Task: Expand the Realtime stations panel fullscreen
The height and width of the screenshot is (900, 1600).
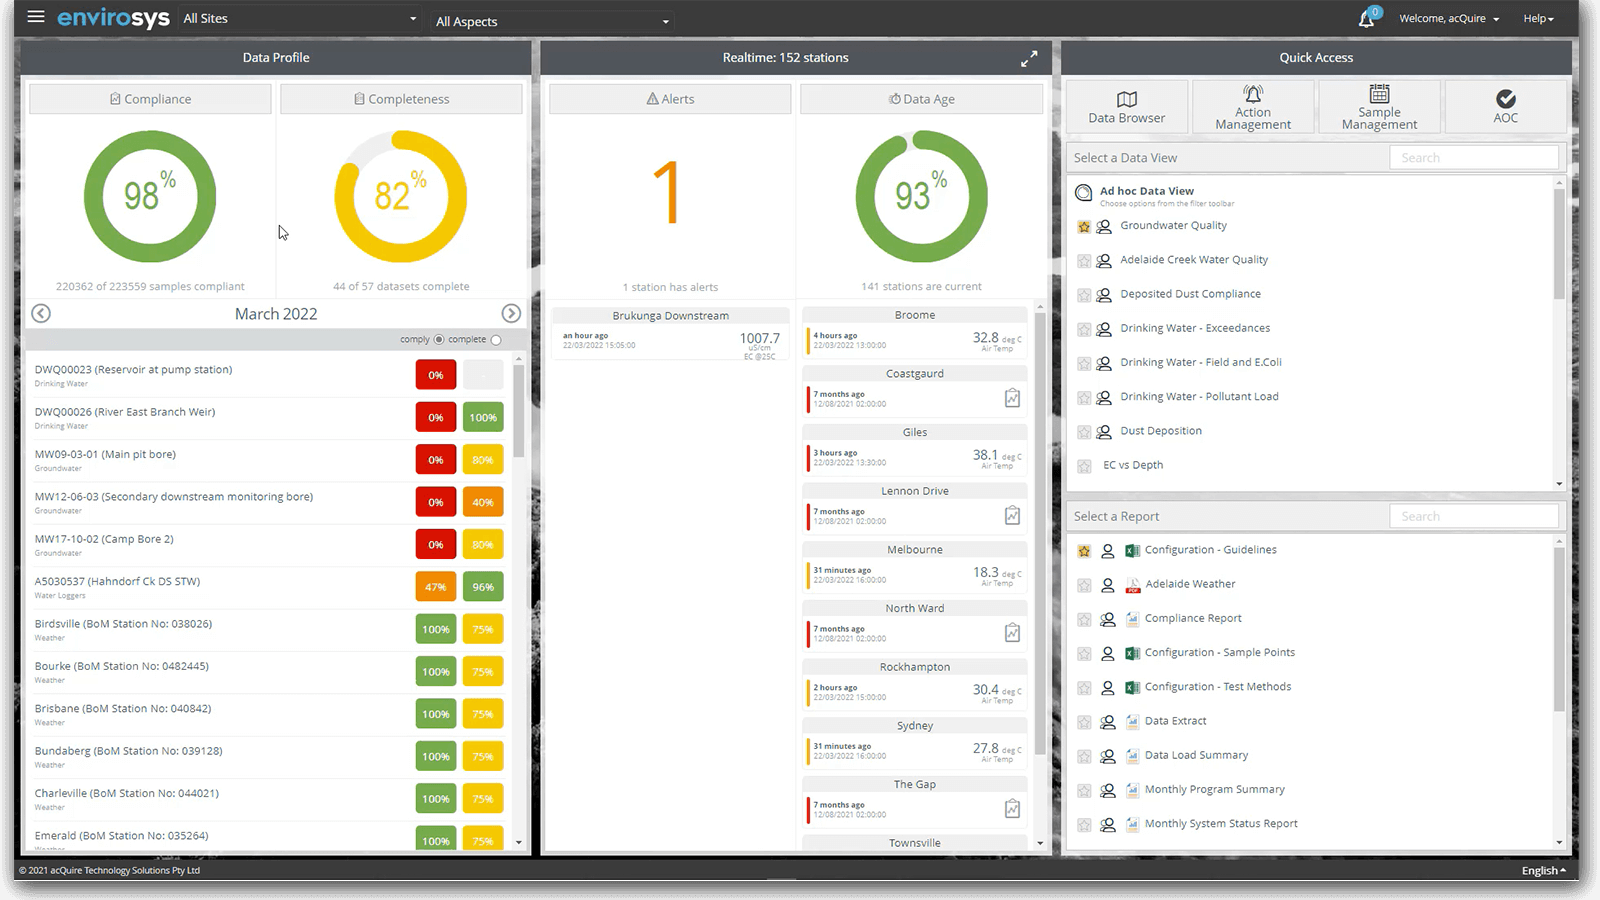Action: point(1028,59)
